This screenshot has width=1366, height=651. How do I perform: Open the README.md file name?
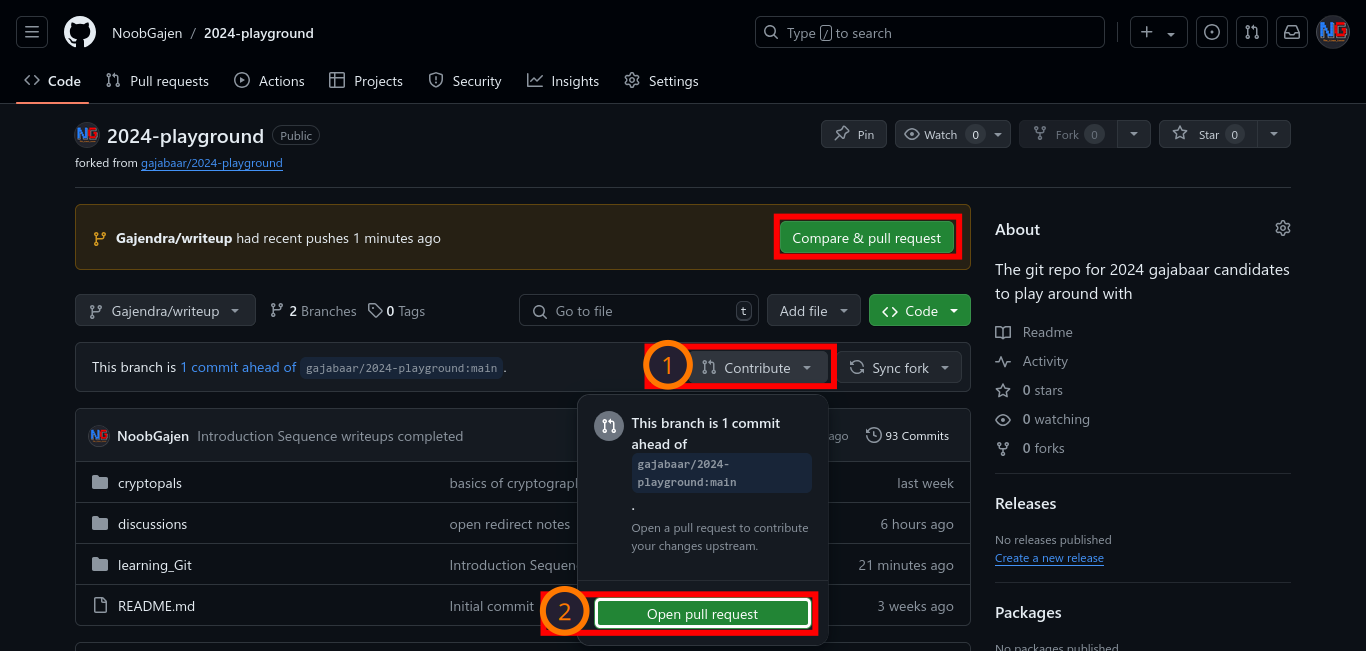156,606
